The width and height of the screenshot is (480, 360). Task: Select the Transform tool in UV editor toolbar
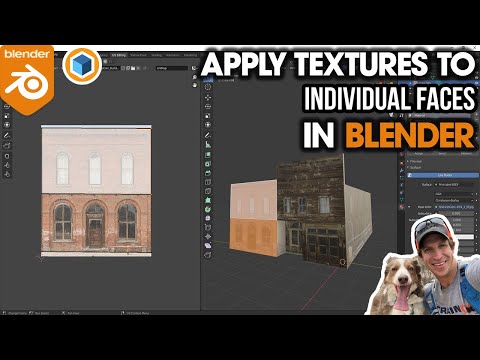[x=7, y=125]
